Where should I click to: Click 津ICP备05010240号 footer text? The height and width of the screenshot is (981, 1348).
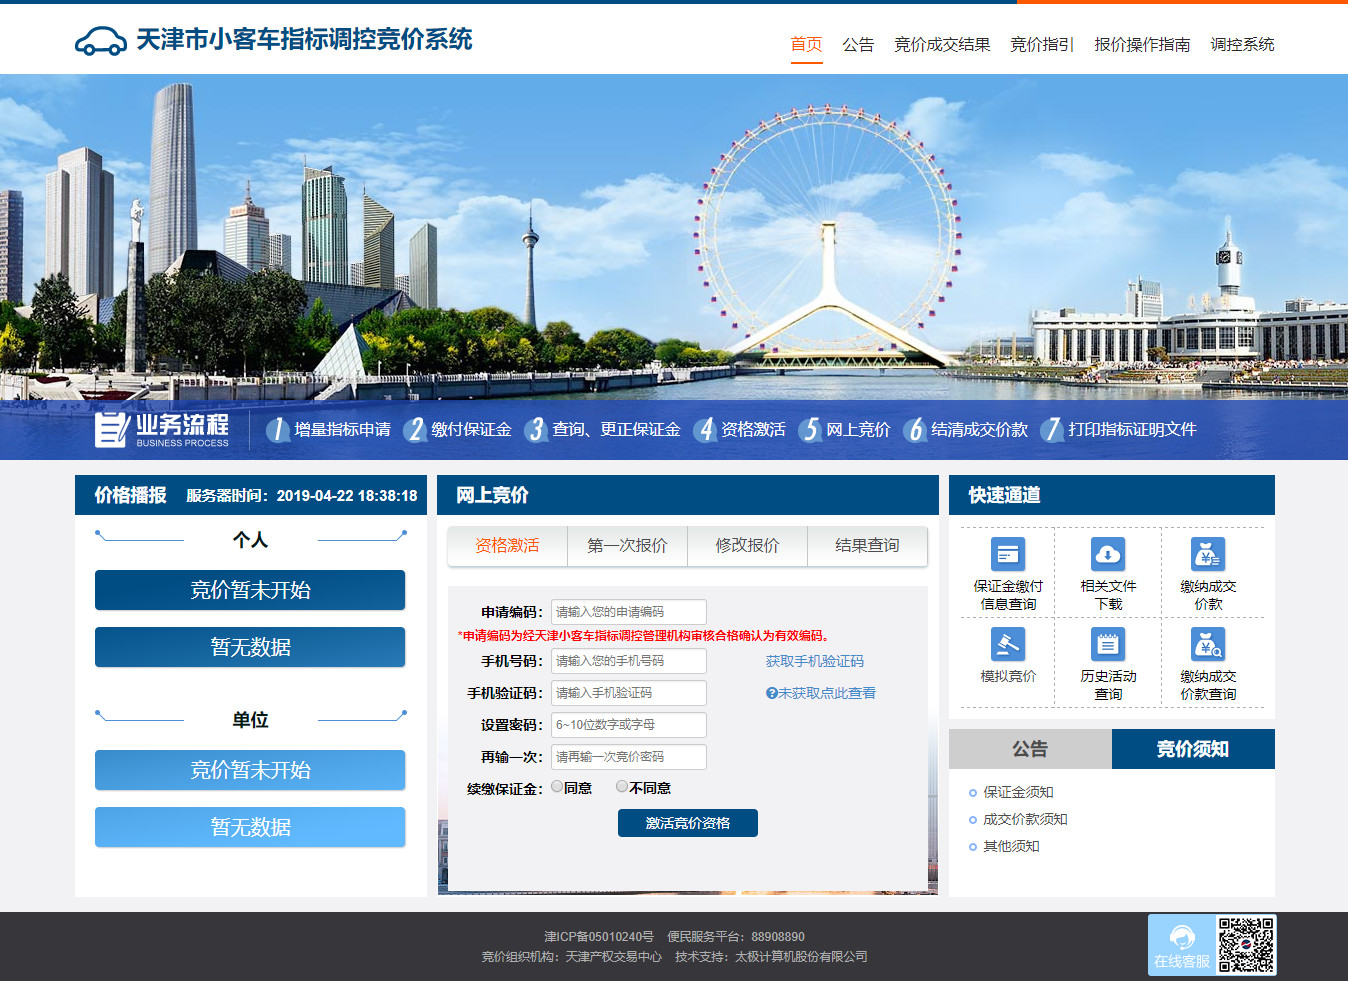point(599,937)
